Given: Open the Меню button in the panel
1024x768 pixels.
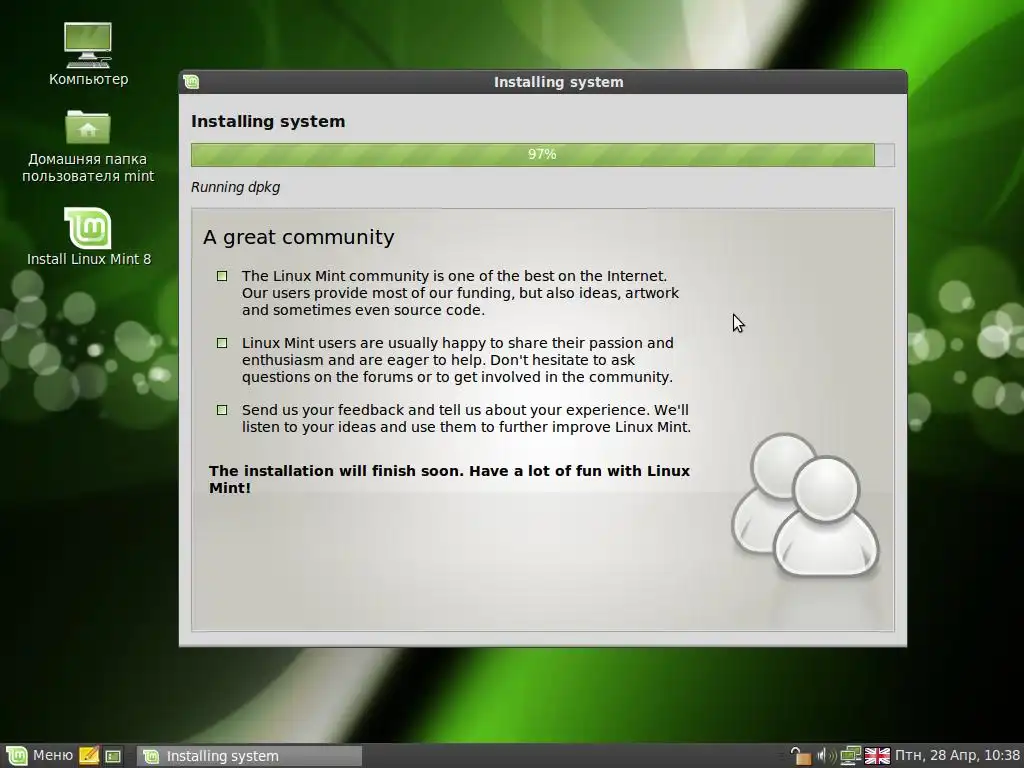Looking at the screenshot, I should [x=39, y=756].
